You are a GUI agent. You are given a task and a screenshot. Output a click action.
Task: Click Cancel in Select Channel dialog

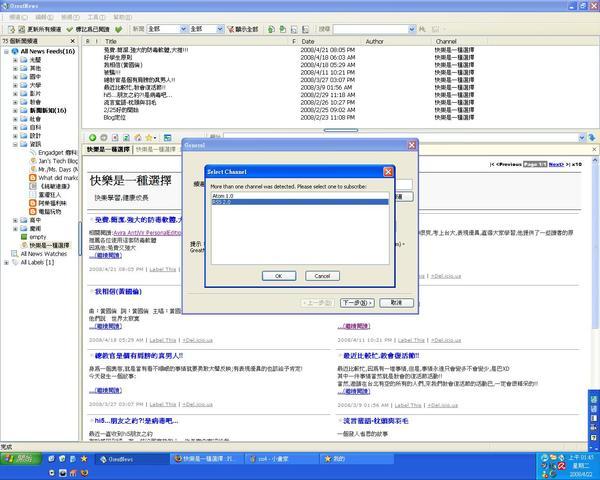(x=322, y=276)
